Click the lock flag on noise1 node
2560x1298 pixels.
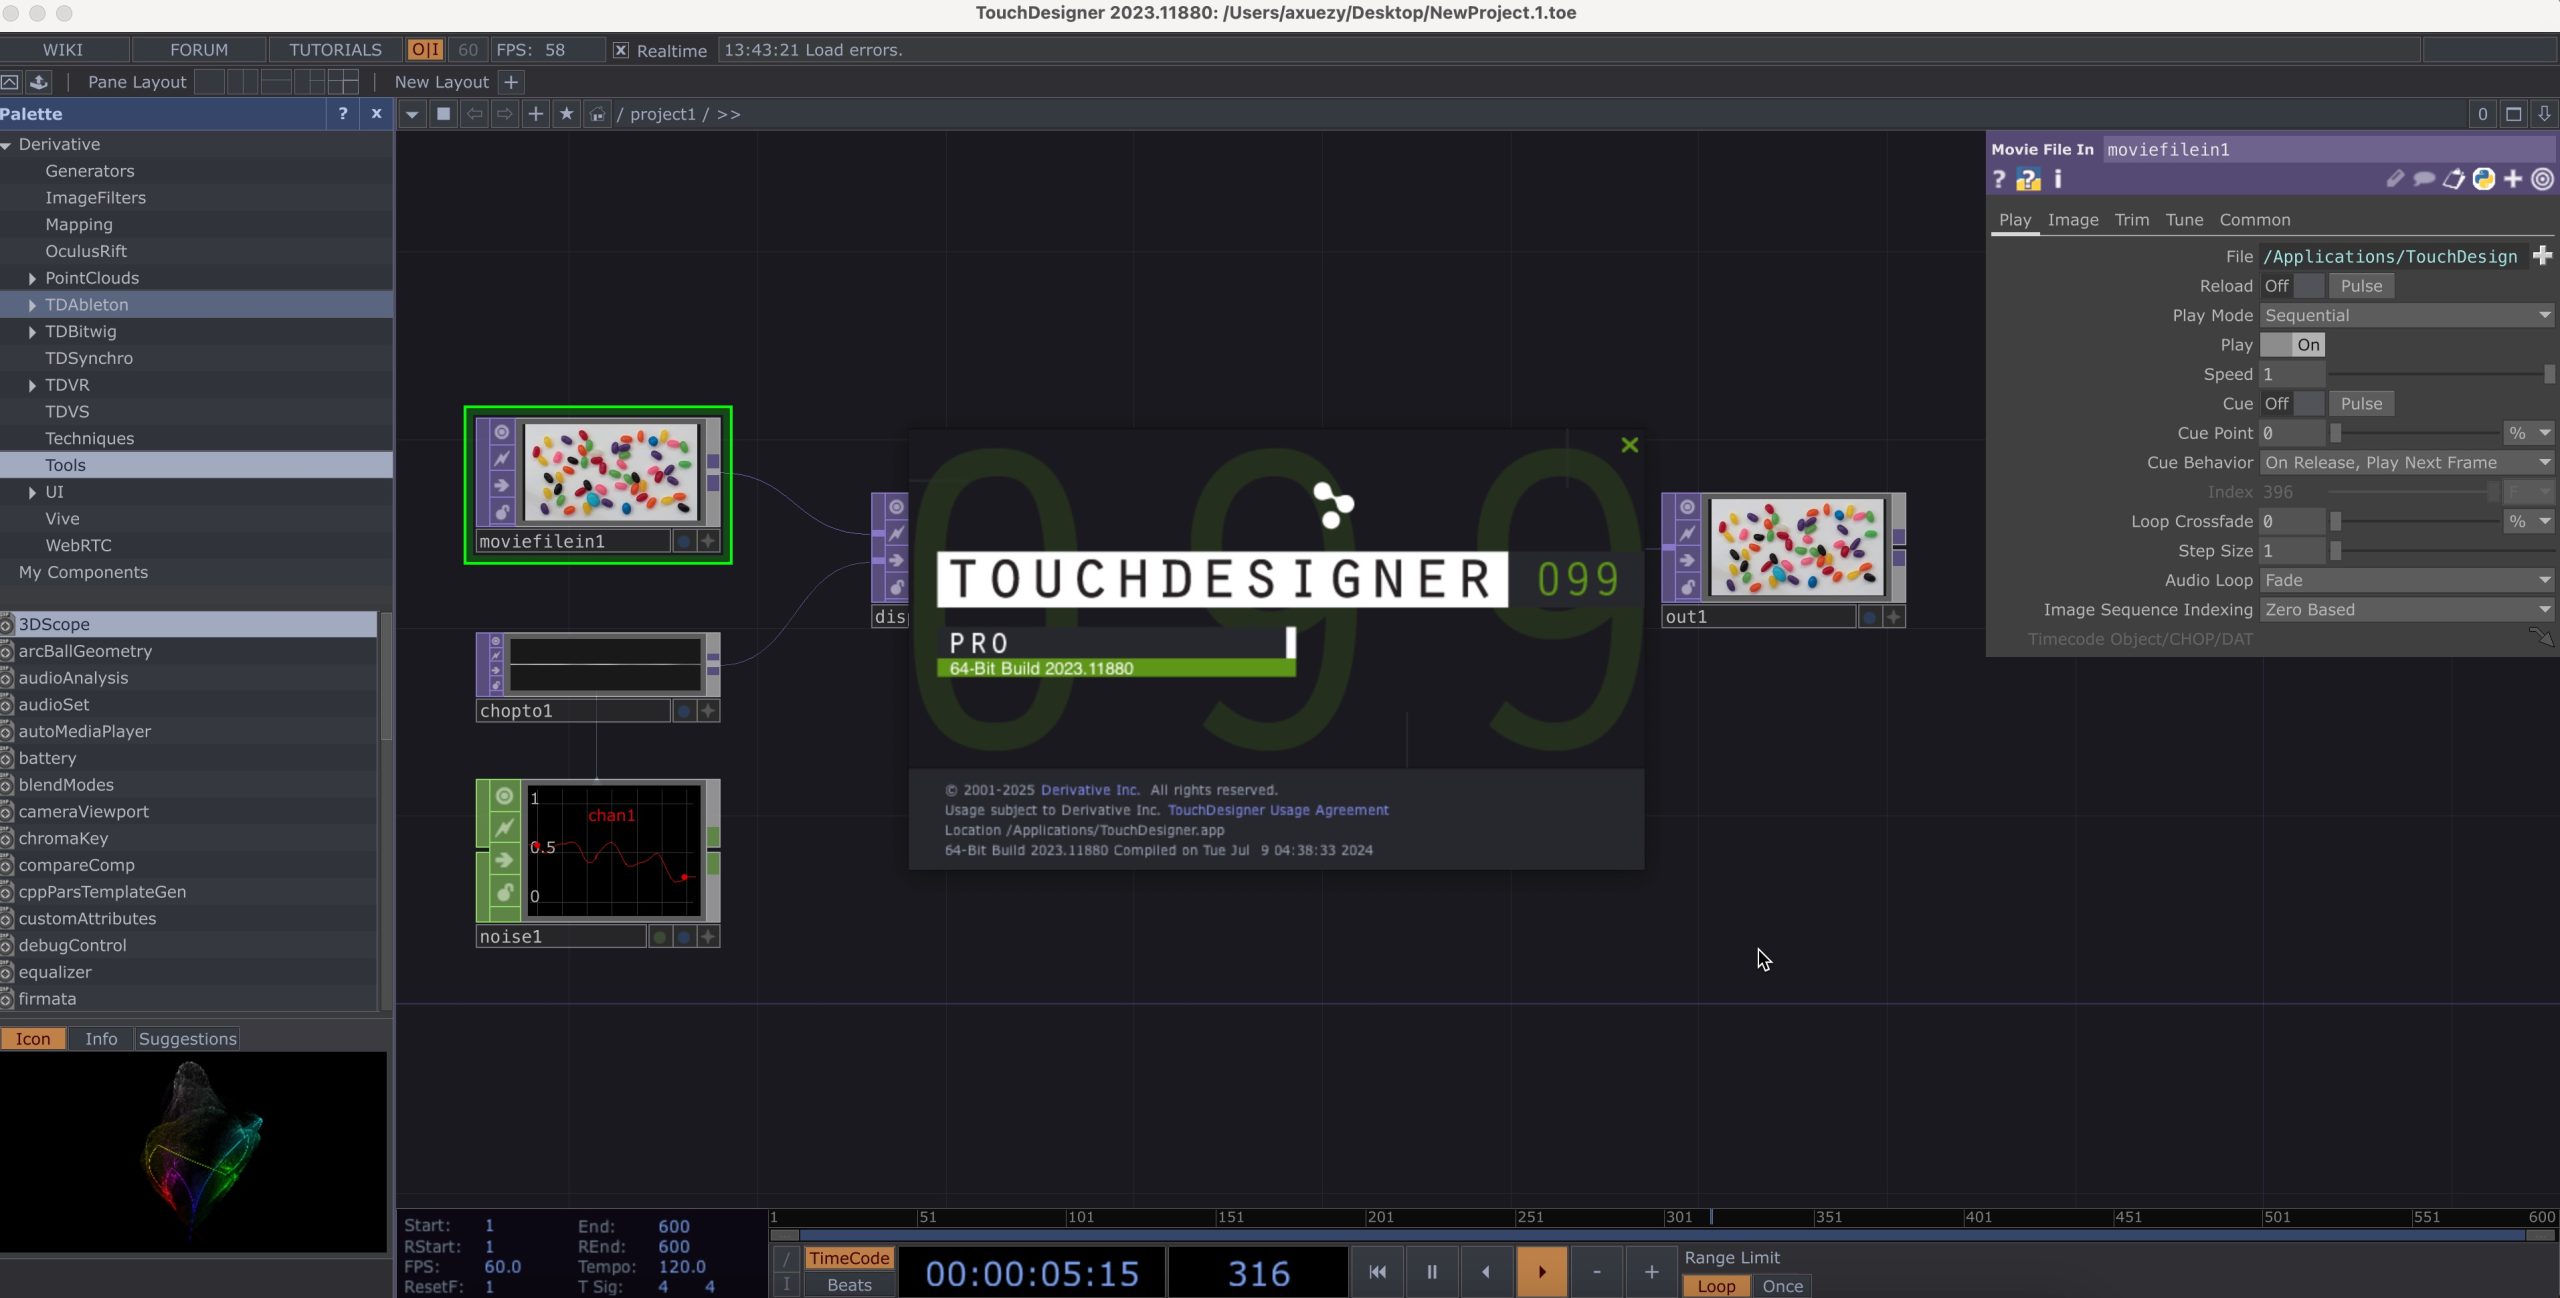tap(504, 891)
